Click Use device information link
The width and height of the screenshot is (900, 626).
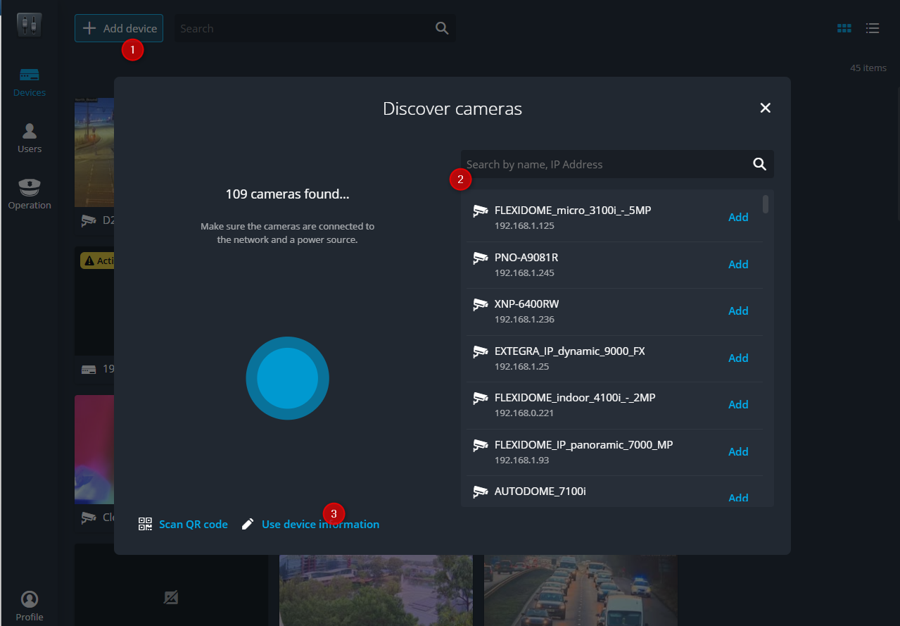[x=320, y=524]
